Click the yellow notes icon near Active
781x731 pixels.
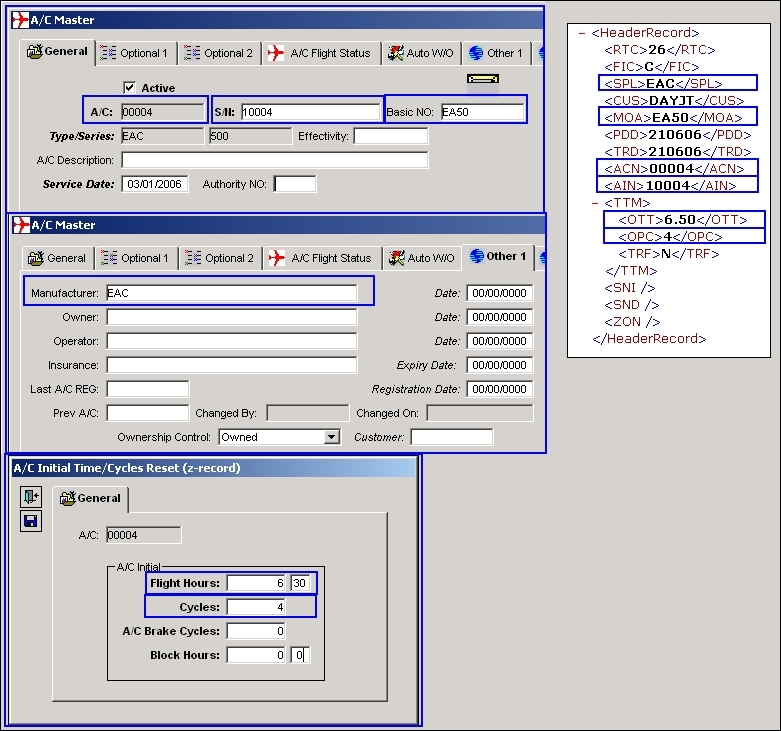pyautogui.click(x=483, y=79)
